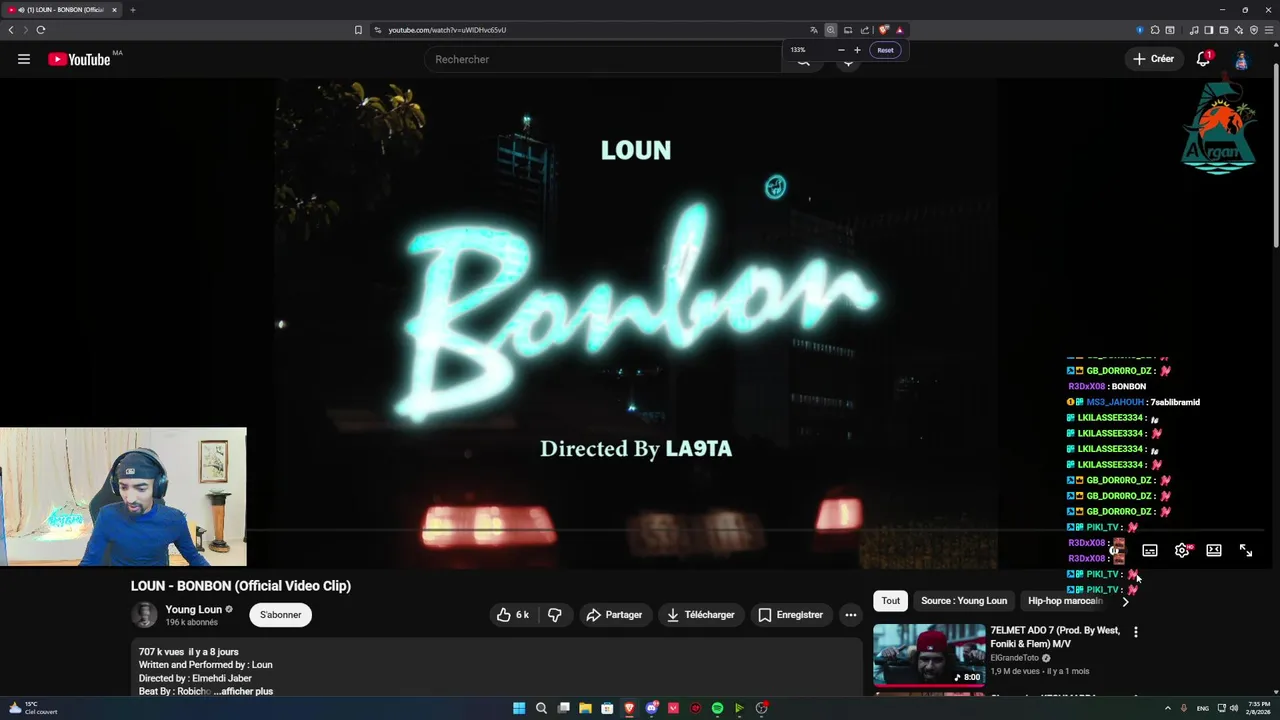Open Brave Wallet icon

tap(1223, 30)
